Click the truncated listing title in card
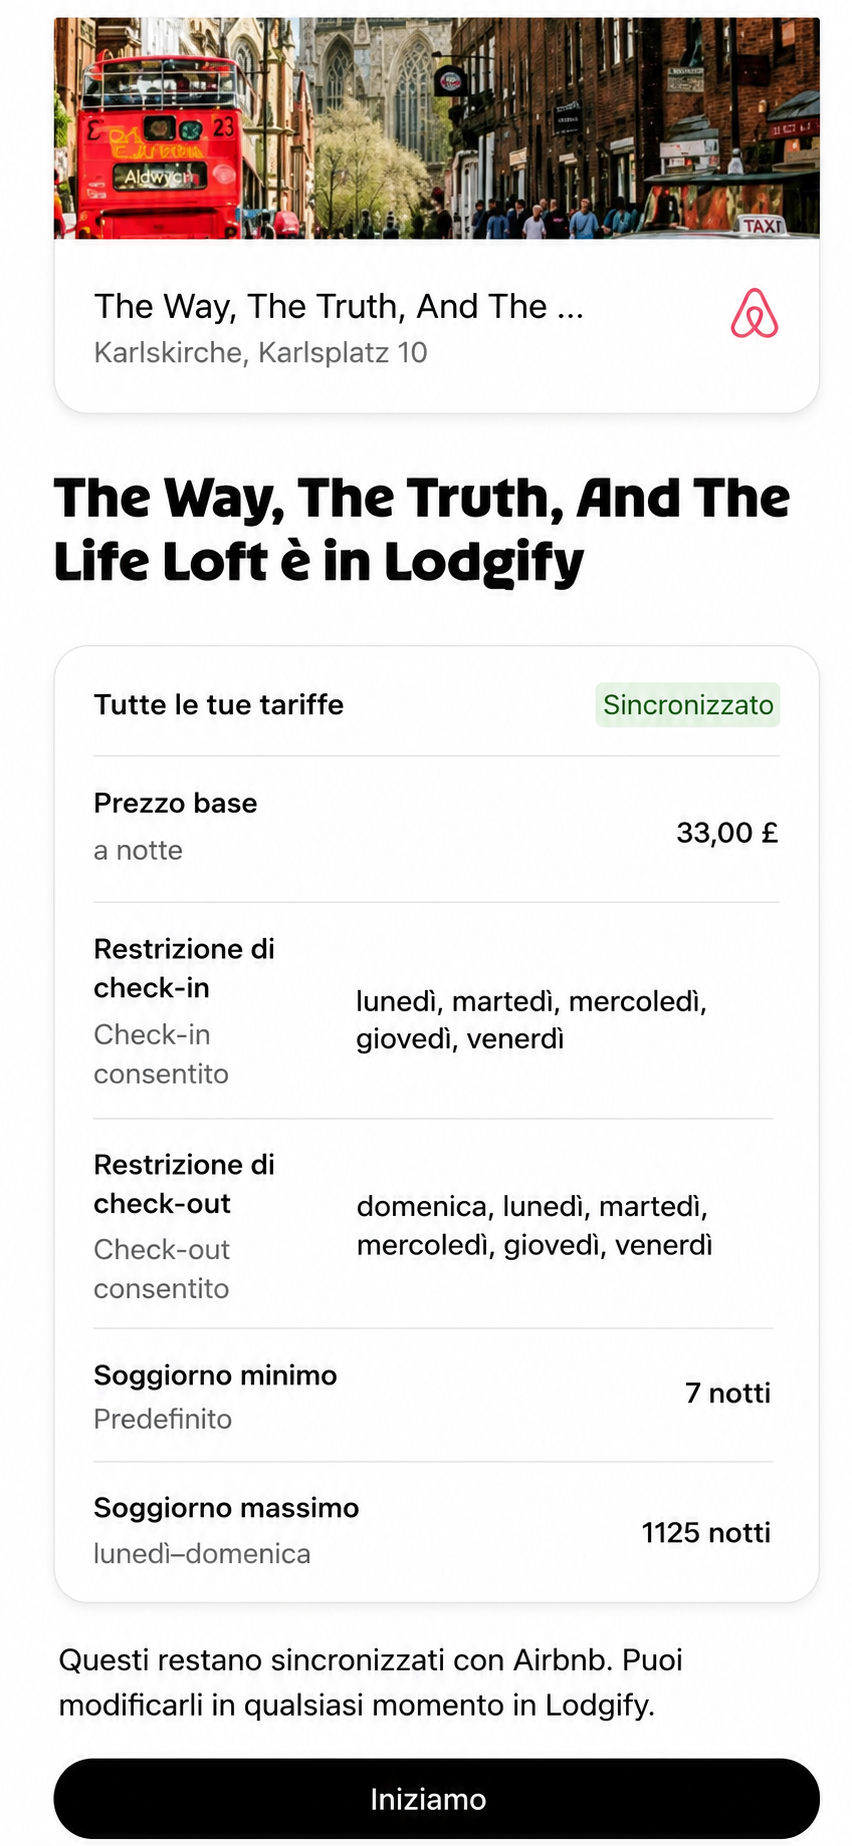852x1846 pixels. (339, 306)
